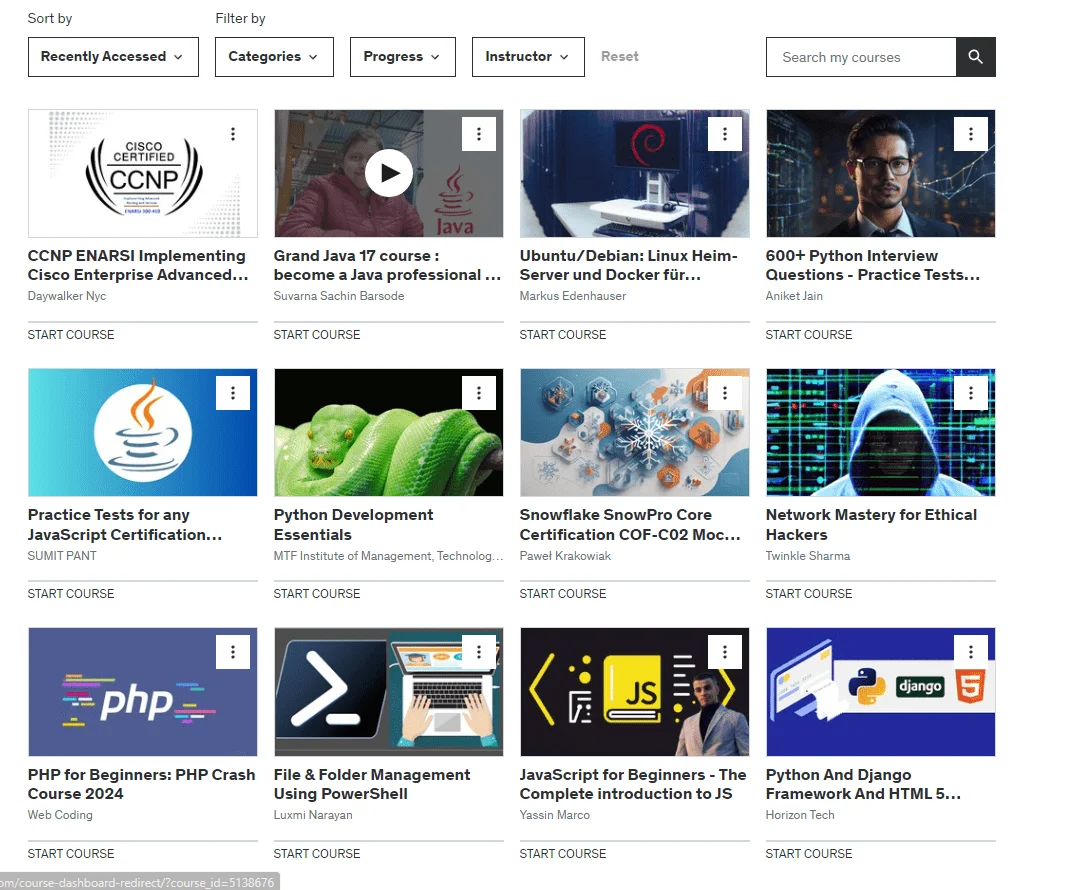Play the Grand Java 17 course preview
This screenshot has height=890, width=1072.
388,173
